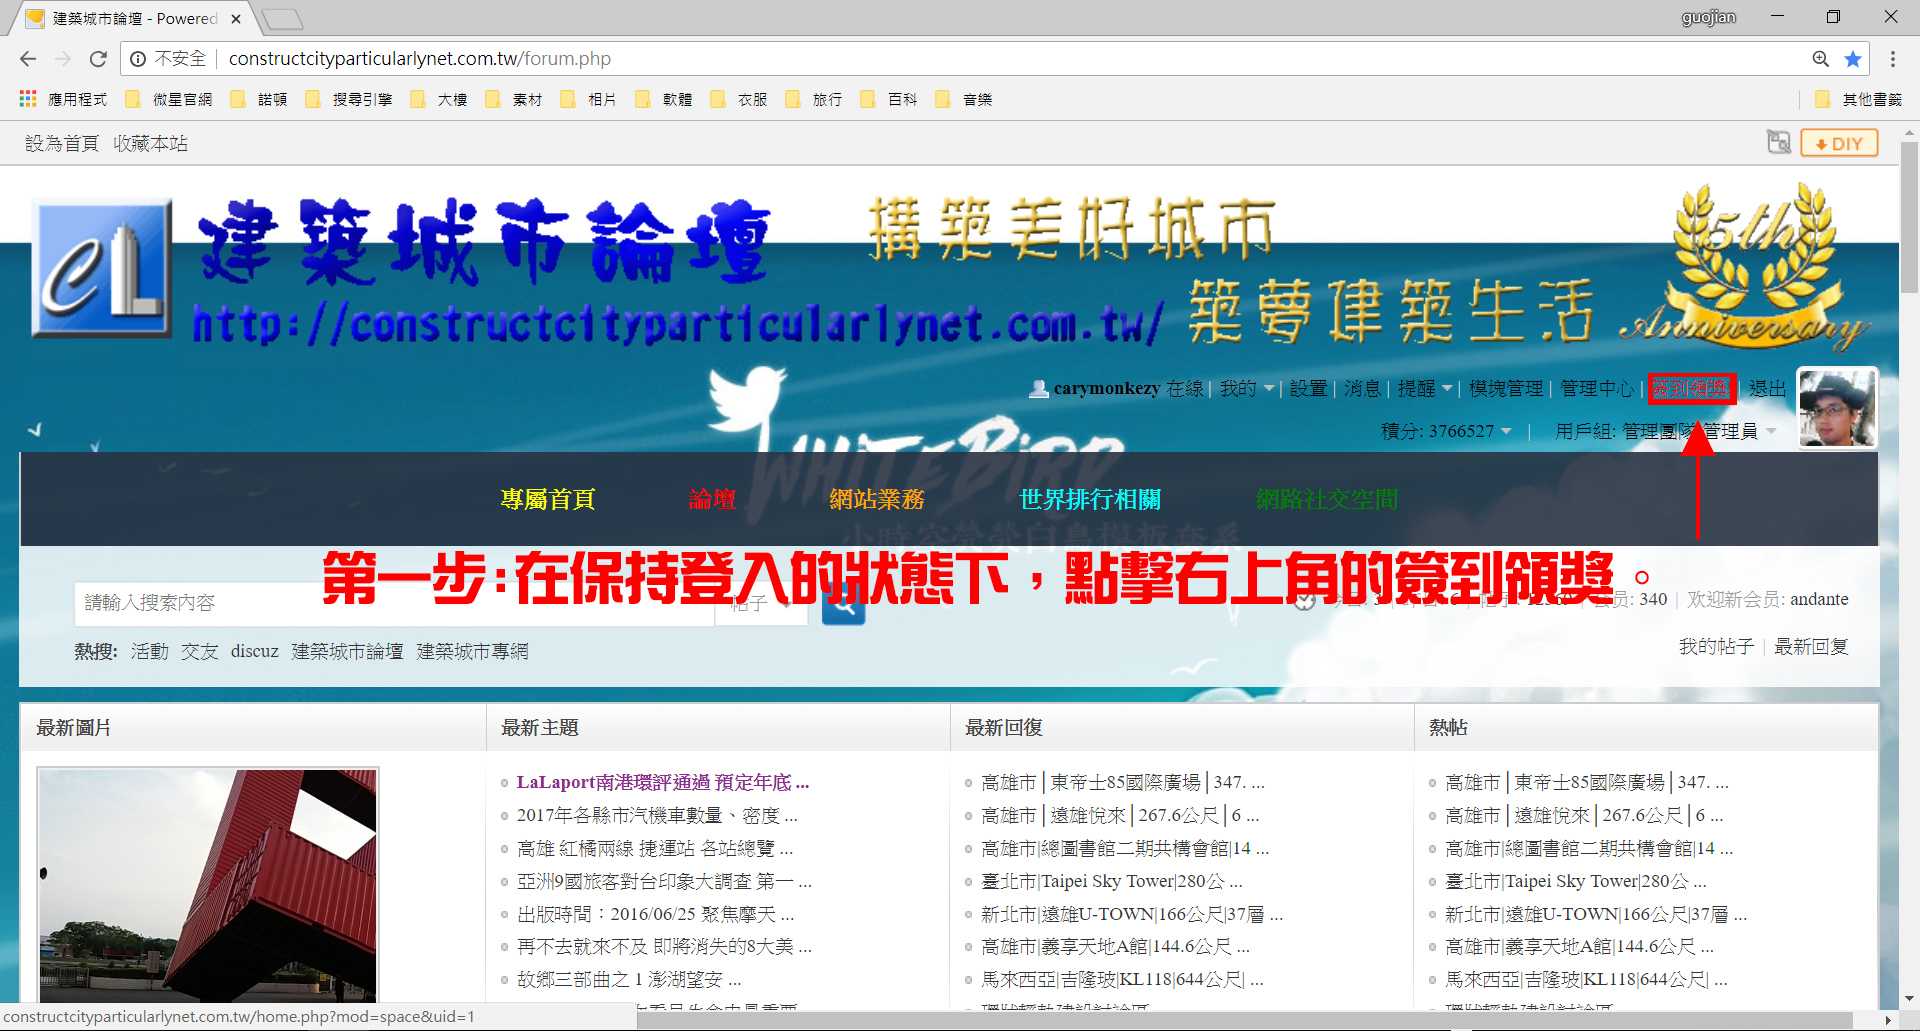Screen dimensions: 1920x1031
Task: Bookmark page with the star icon
Action: pos(1853,59)
